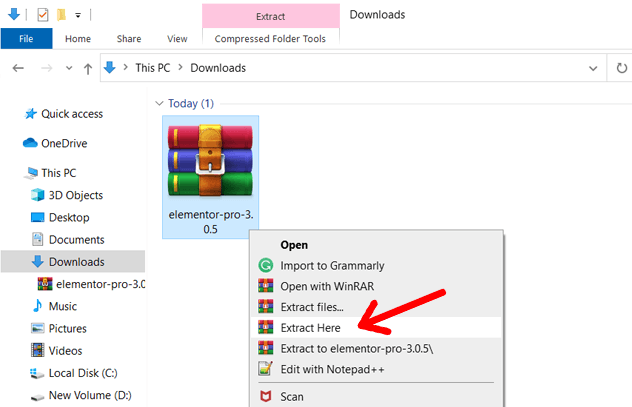Click This PC in address breadcrumb
The height and width of the screenshot is (407, 632).
point(153,68)
